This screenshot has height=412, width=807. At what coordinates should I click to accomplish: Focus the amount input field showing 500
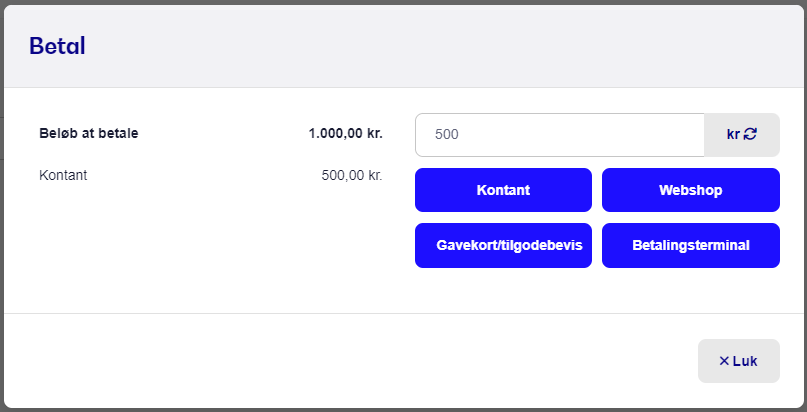[559, 135]
